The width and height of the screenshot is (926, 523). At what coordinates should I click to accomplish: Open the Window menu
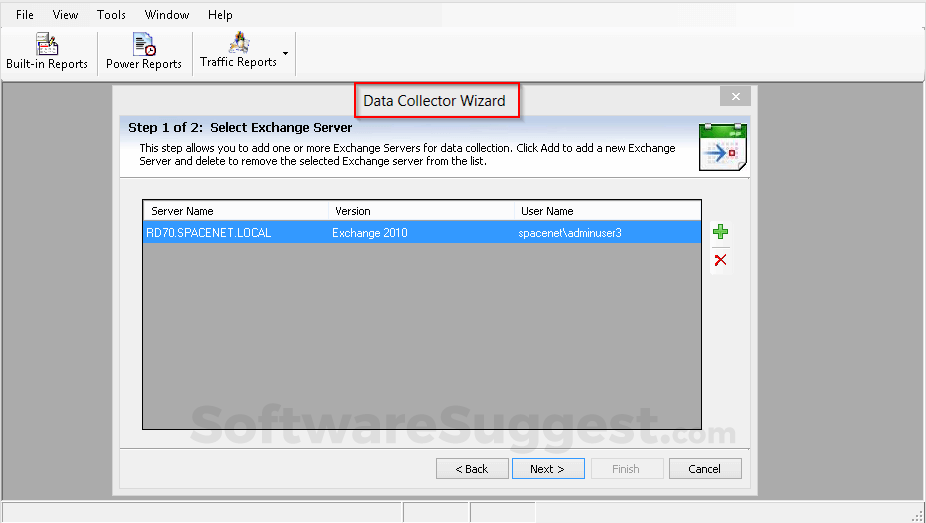[x=167, y=15]
